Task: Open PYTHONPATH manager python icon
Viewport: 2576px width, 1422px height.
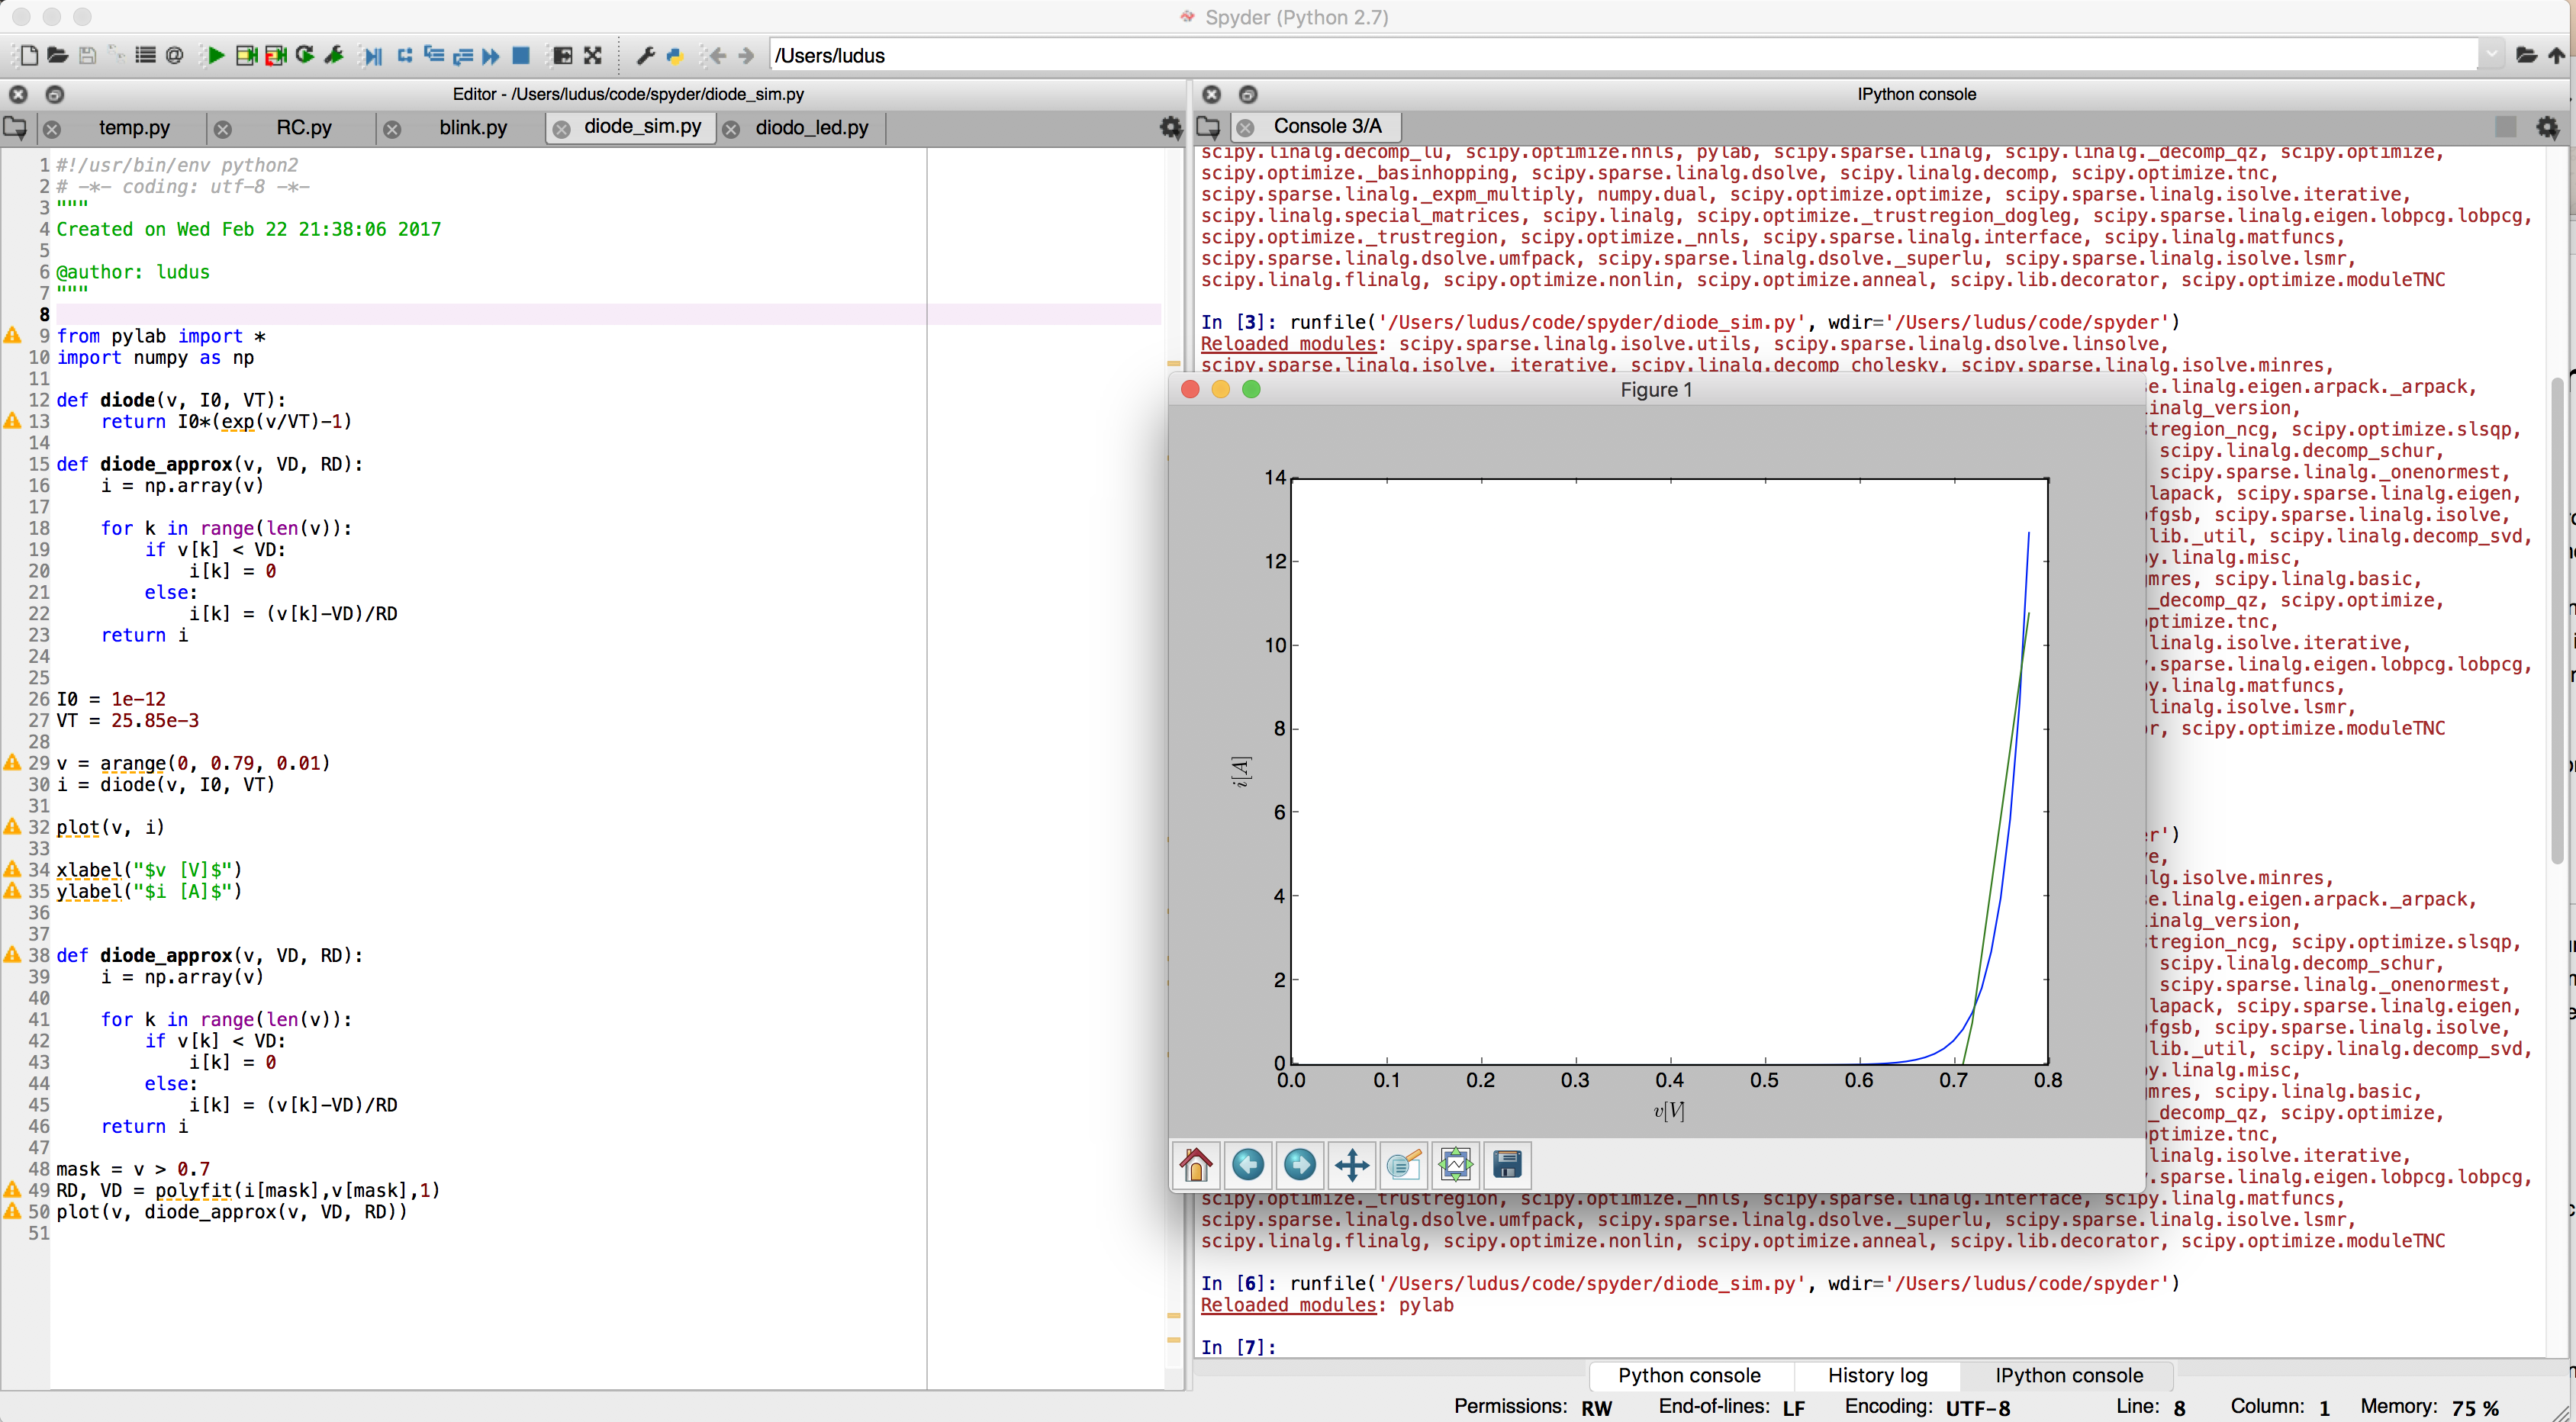Action: [675, 56]
